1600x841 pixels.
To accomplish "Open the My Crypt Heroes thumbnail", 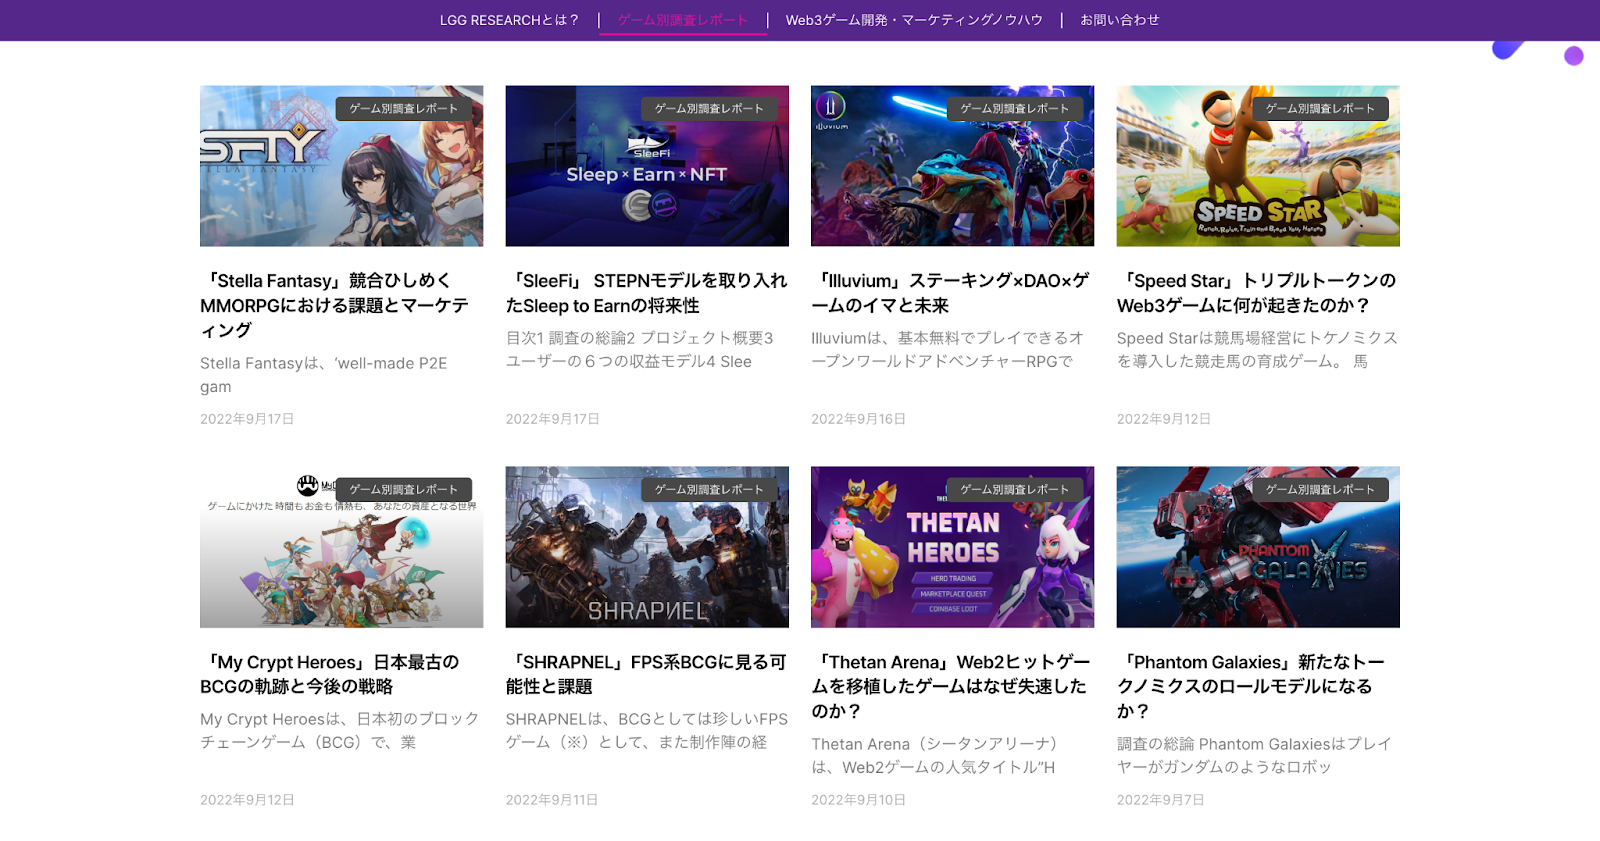I will pos(341,547).
